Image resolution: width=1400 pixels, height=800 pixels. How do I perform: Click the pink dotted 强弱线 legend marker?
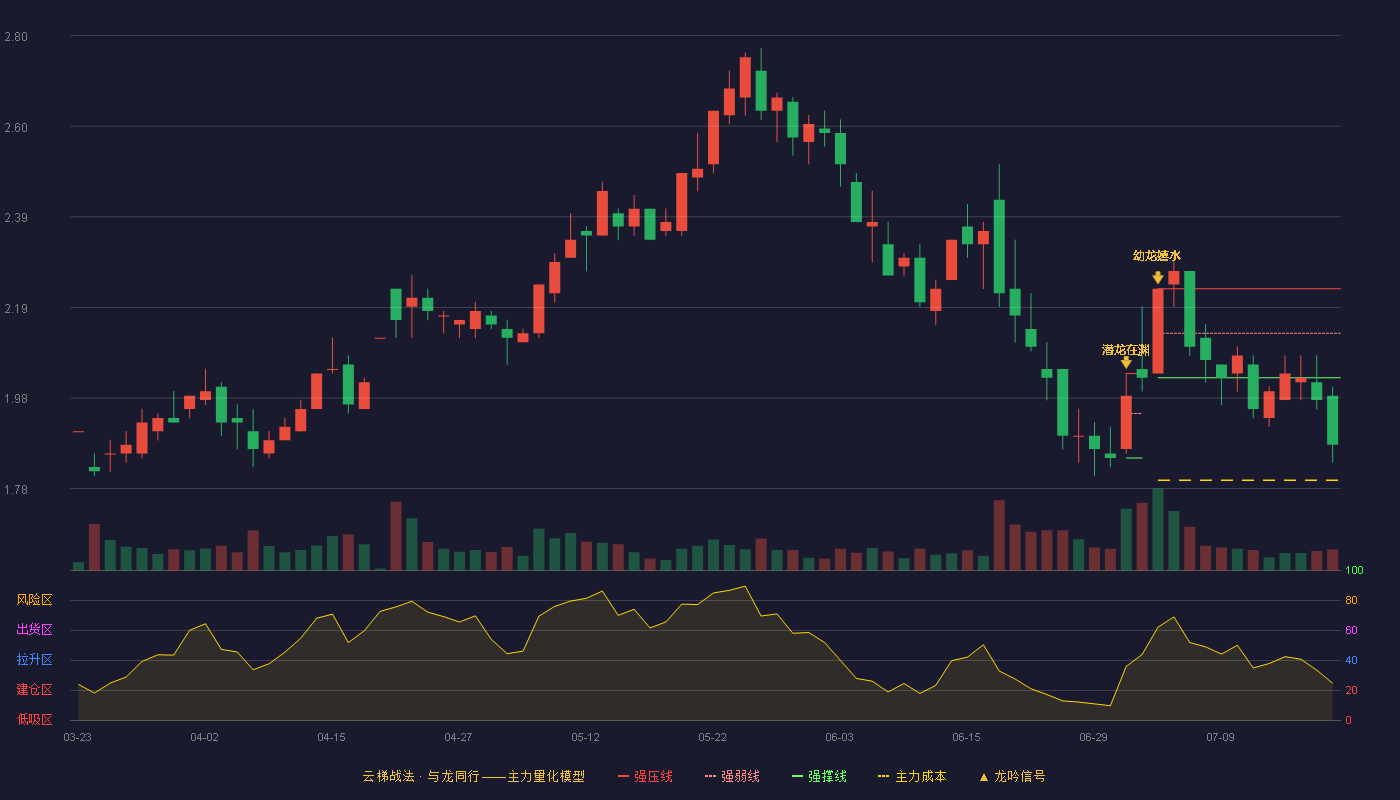(710, 776)
